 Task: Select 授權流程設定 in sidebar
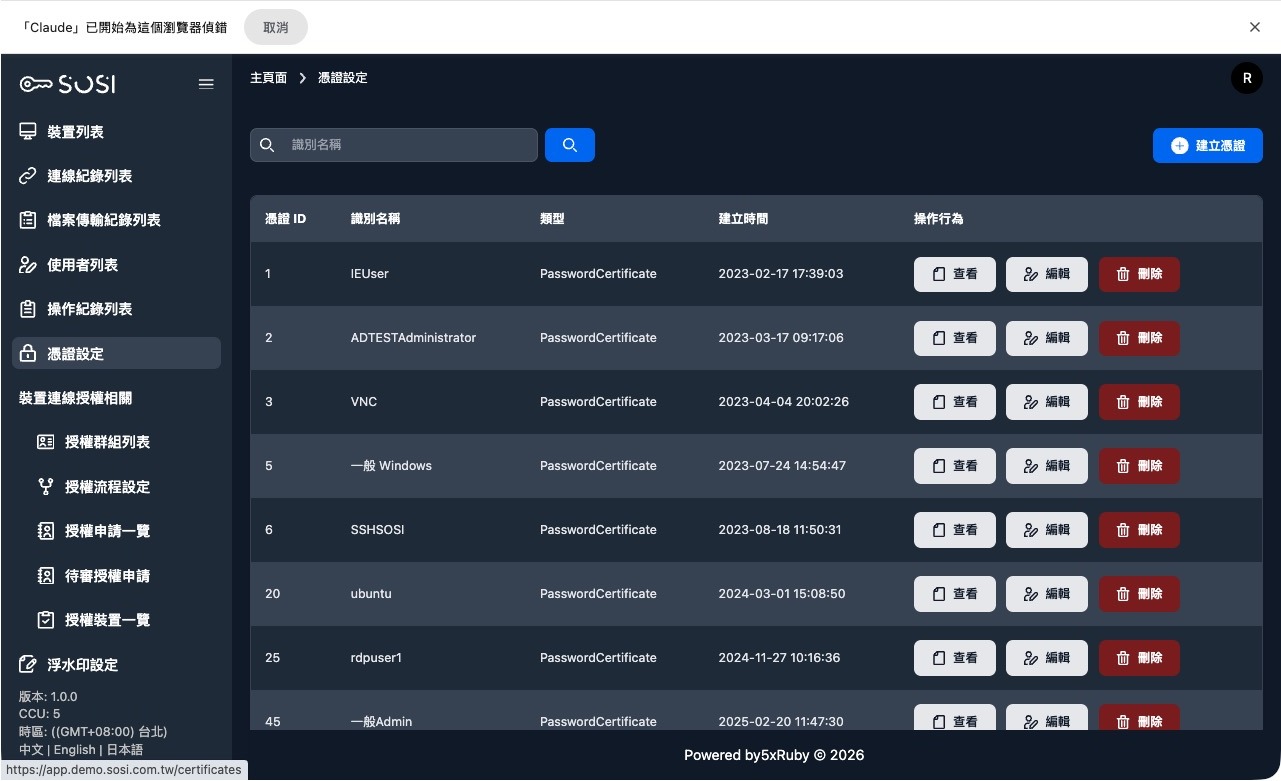[107, 487]
